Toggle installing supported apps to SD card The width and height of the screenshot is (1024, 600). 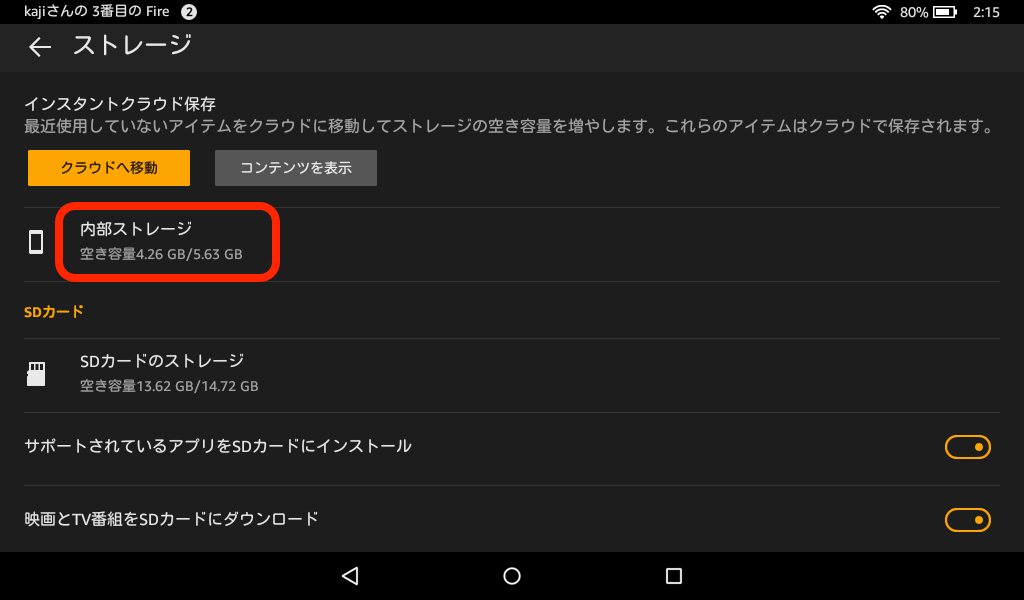pos(967,447)
